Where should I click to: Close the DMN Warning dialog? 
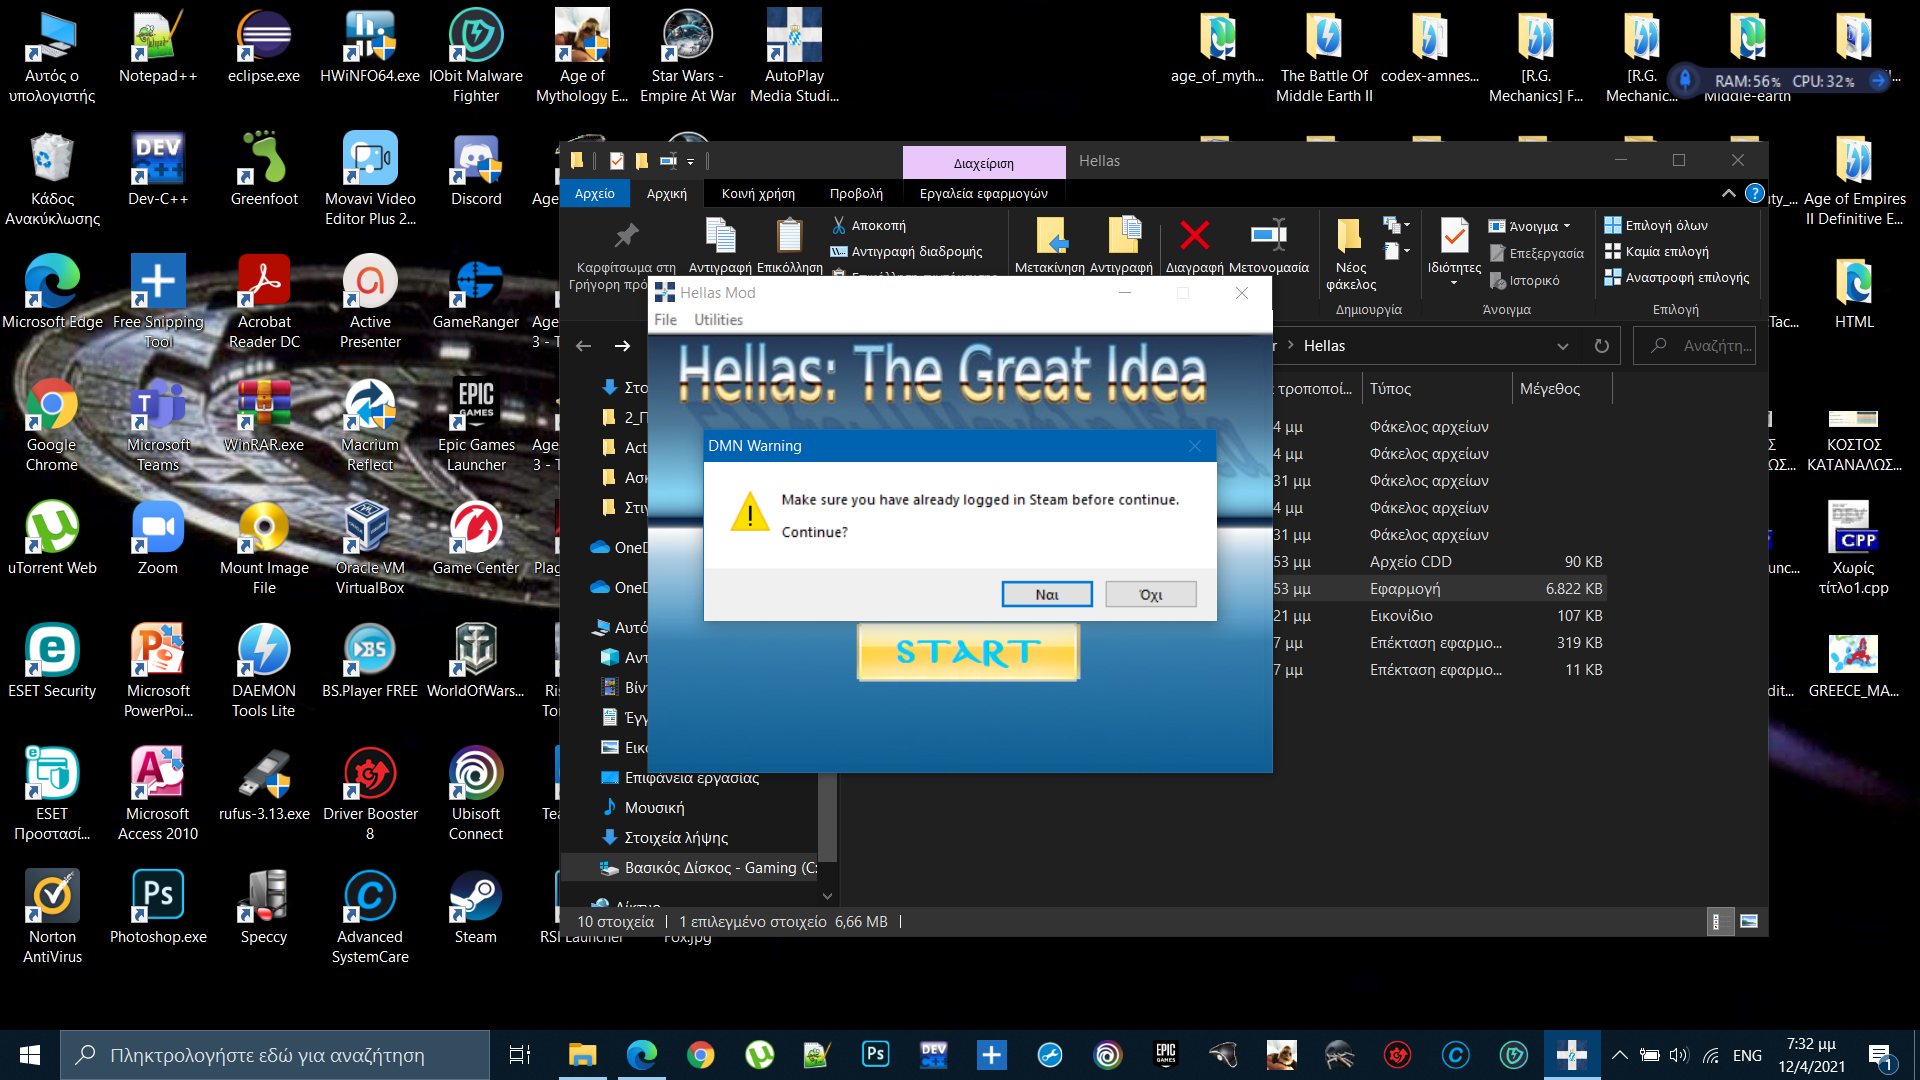coord(1195,446)
